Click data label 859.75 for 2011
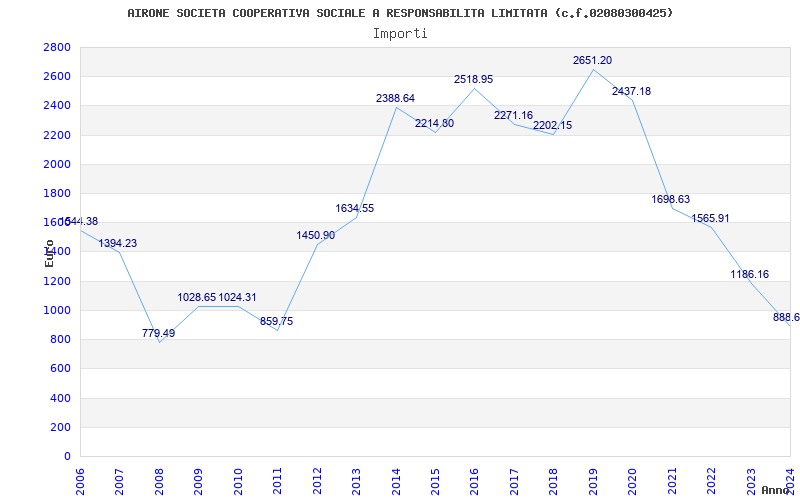800x500 pixels. point(277,321)
